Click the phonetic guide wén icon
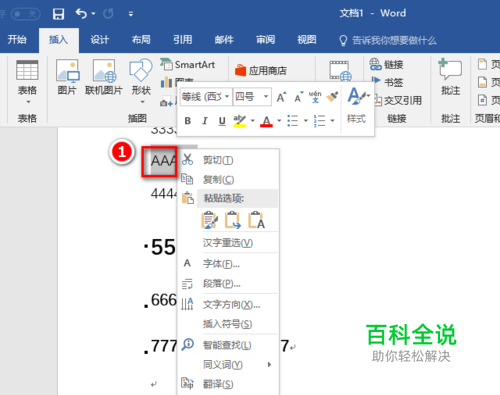Image resolution: width=500 pixels, height=395 pixels. click(315, 97)
